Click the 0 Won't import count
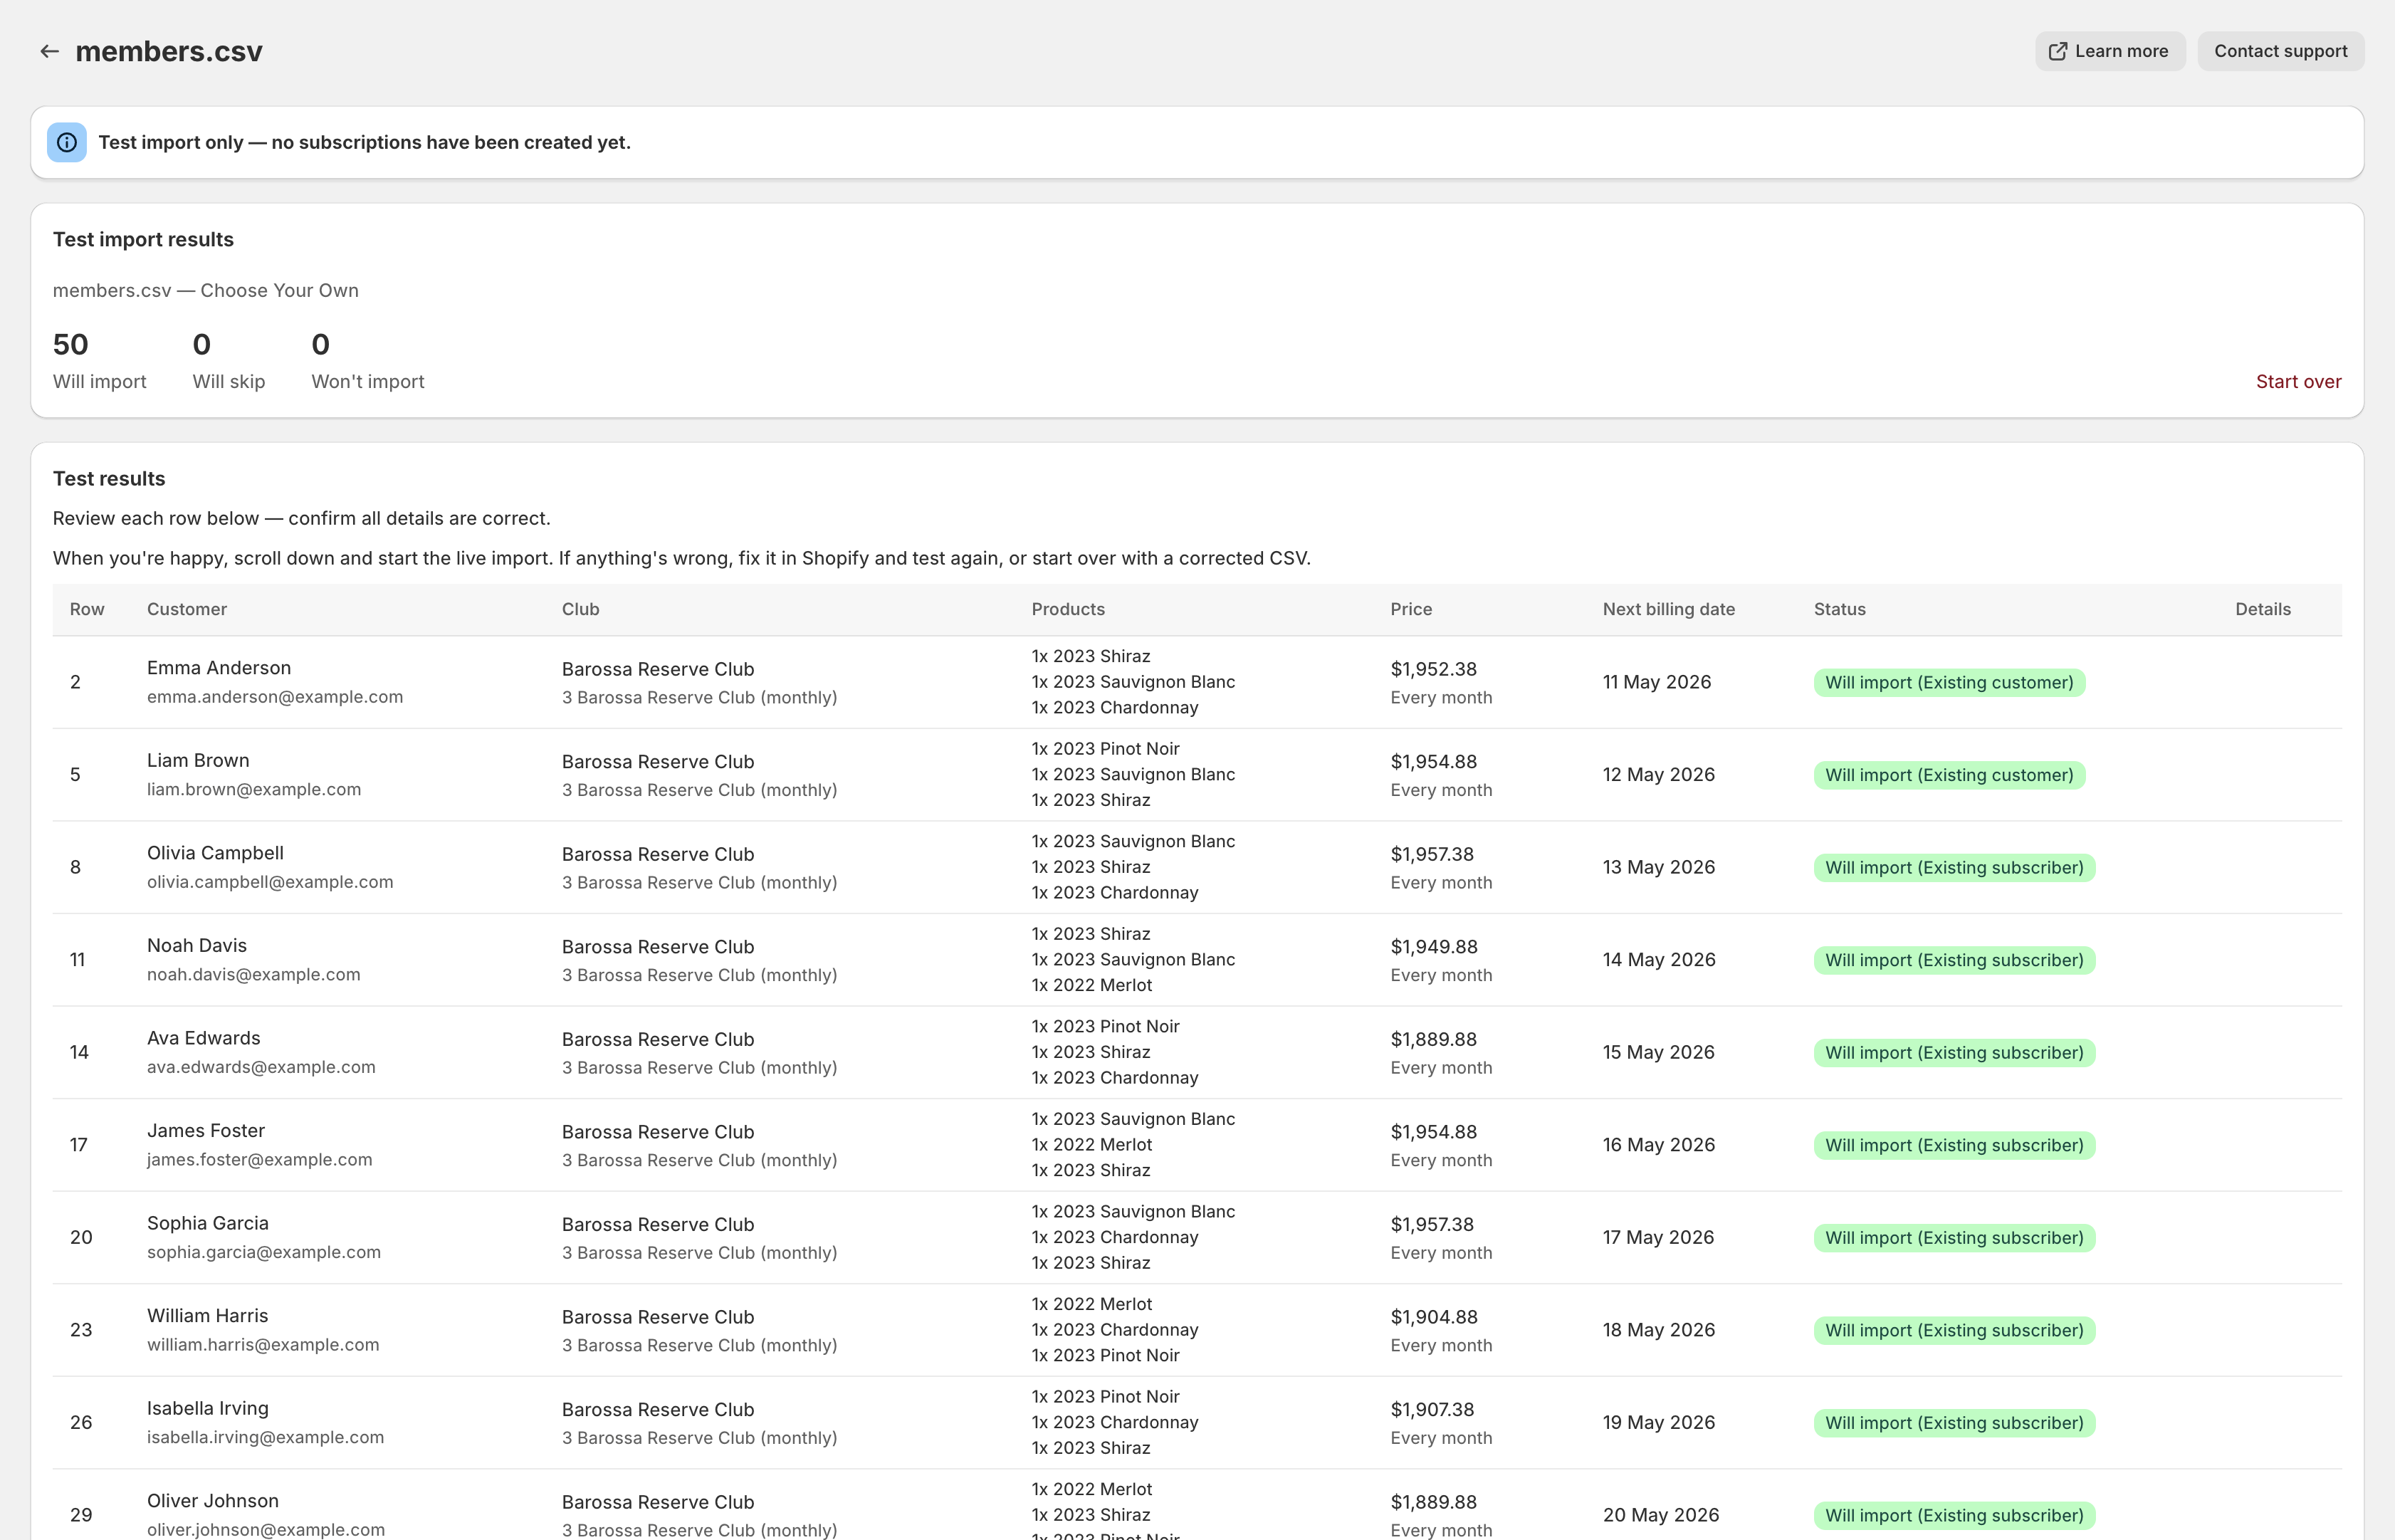Viewport: 2395px width, 1540px height. 368,360
